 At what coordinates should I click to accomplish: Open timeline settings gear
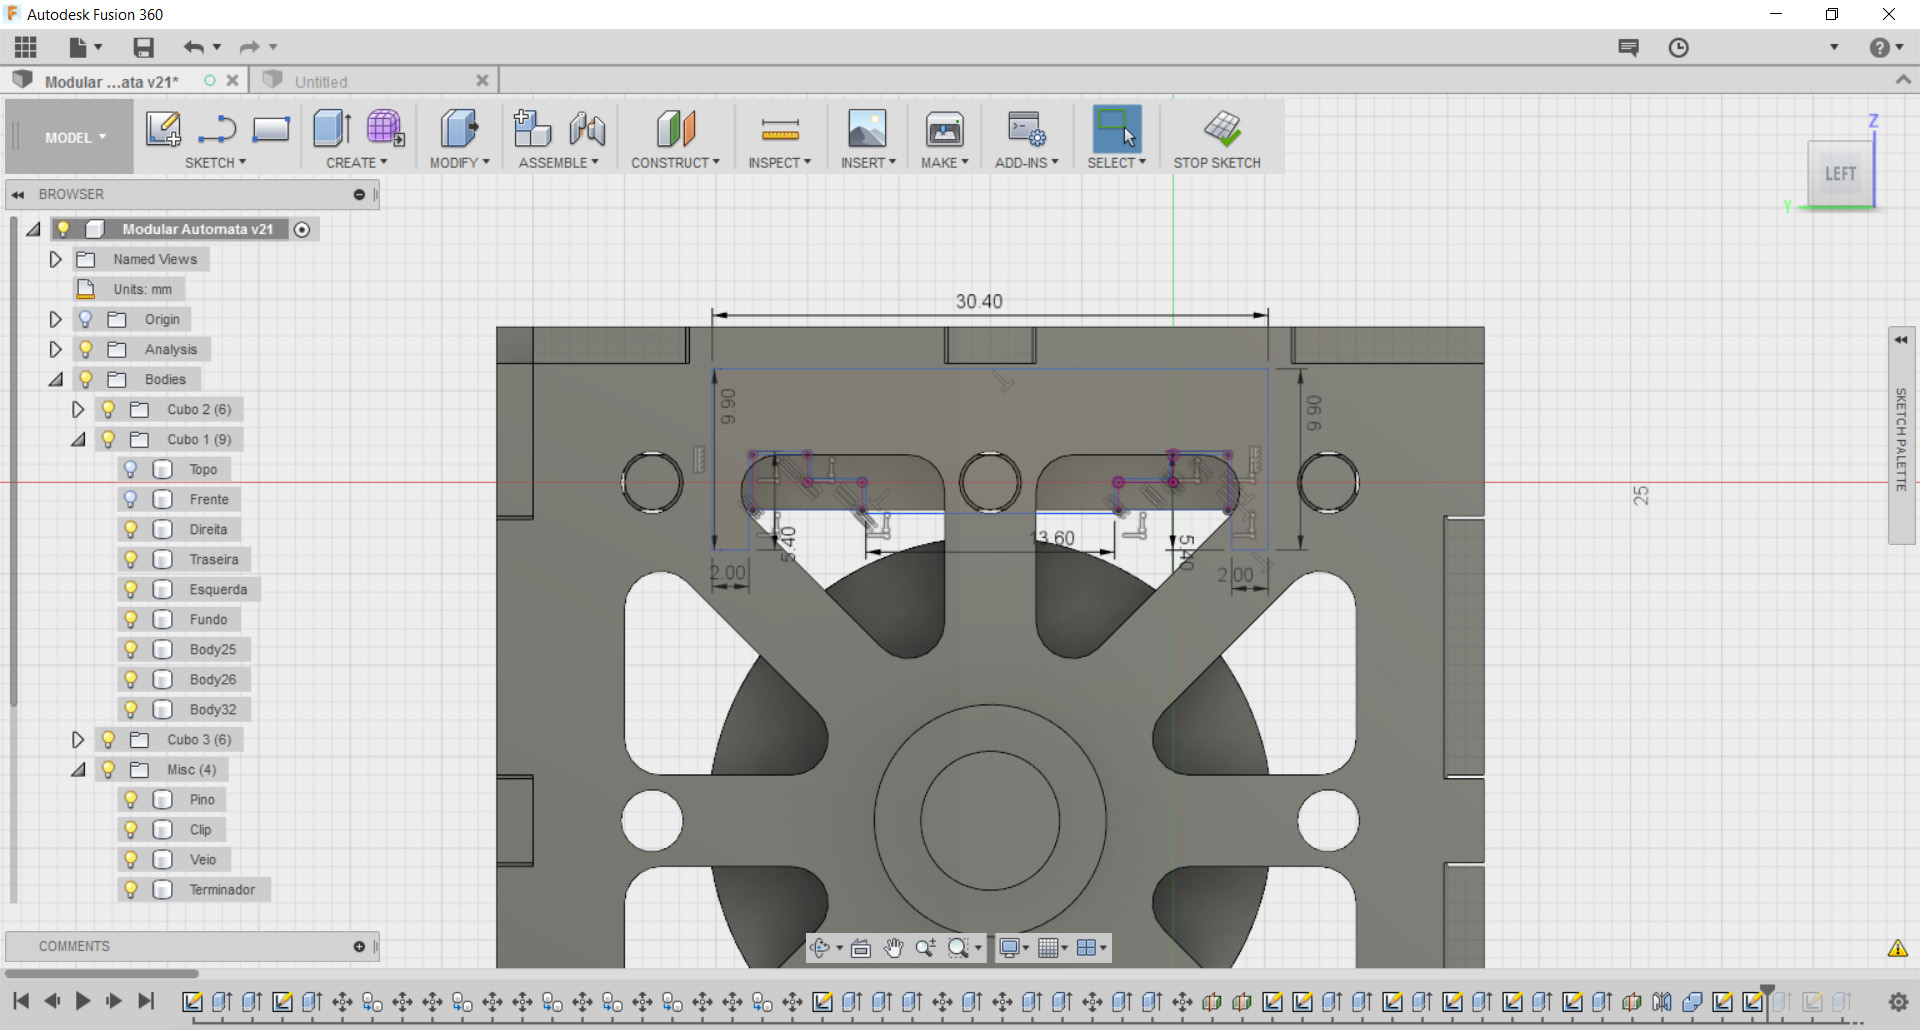1897,1001
